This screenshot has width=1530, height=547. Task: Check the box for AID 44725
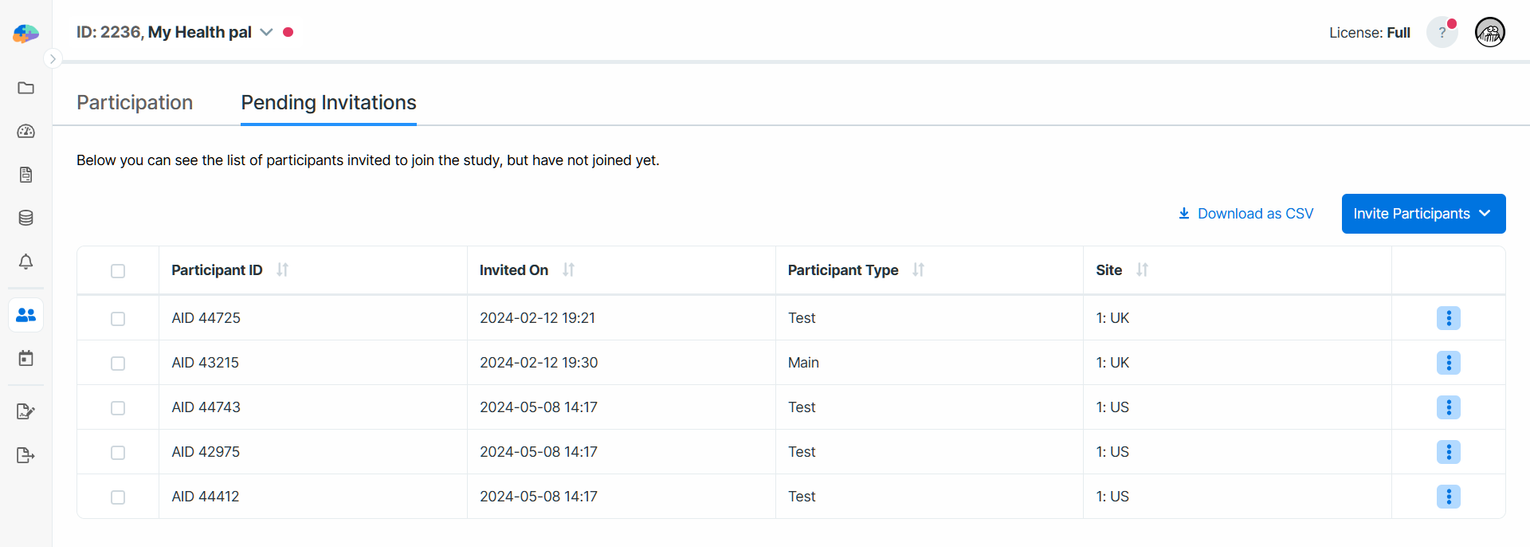pyautogui.click(x=118, y=319)
